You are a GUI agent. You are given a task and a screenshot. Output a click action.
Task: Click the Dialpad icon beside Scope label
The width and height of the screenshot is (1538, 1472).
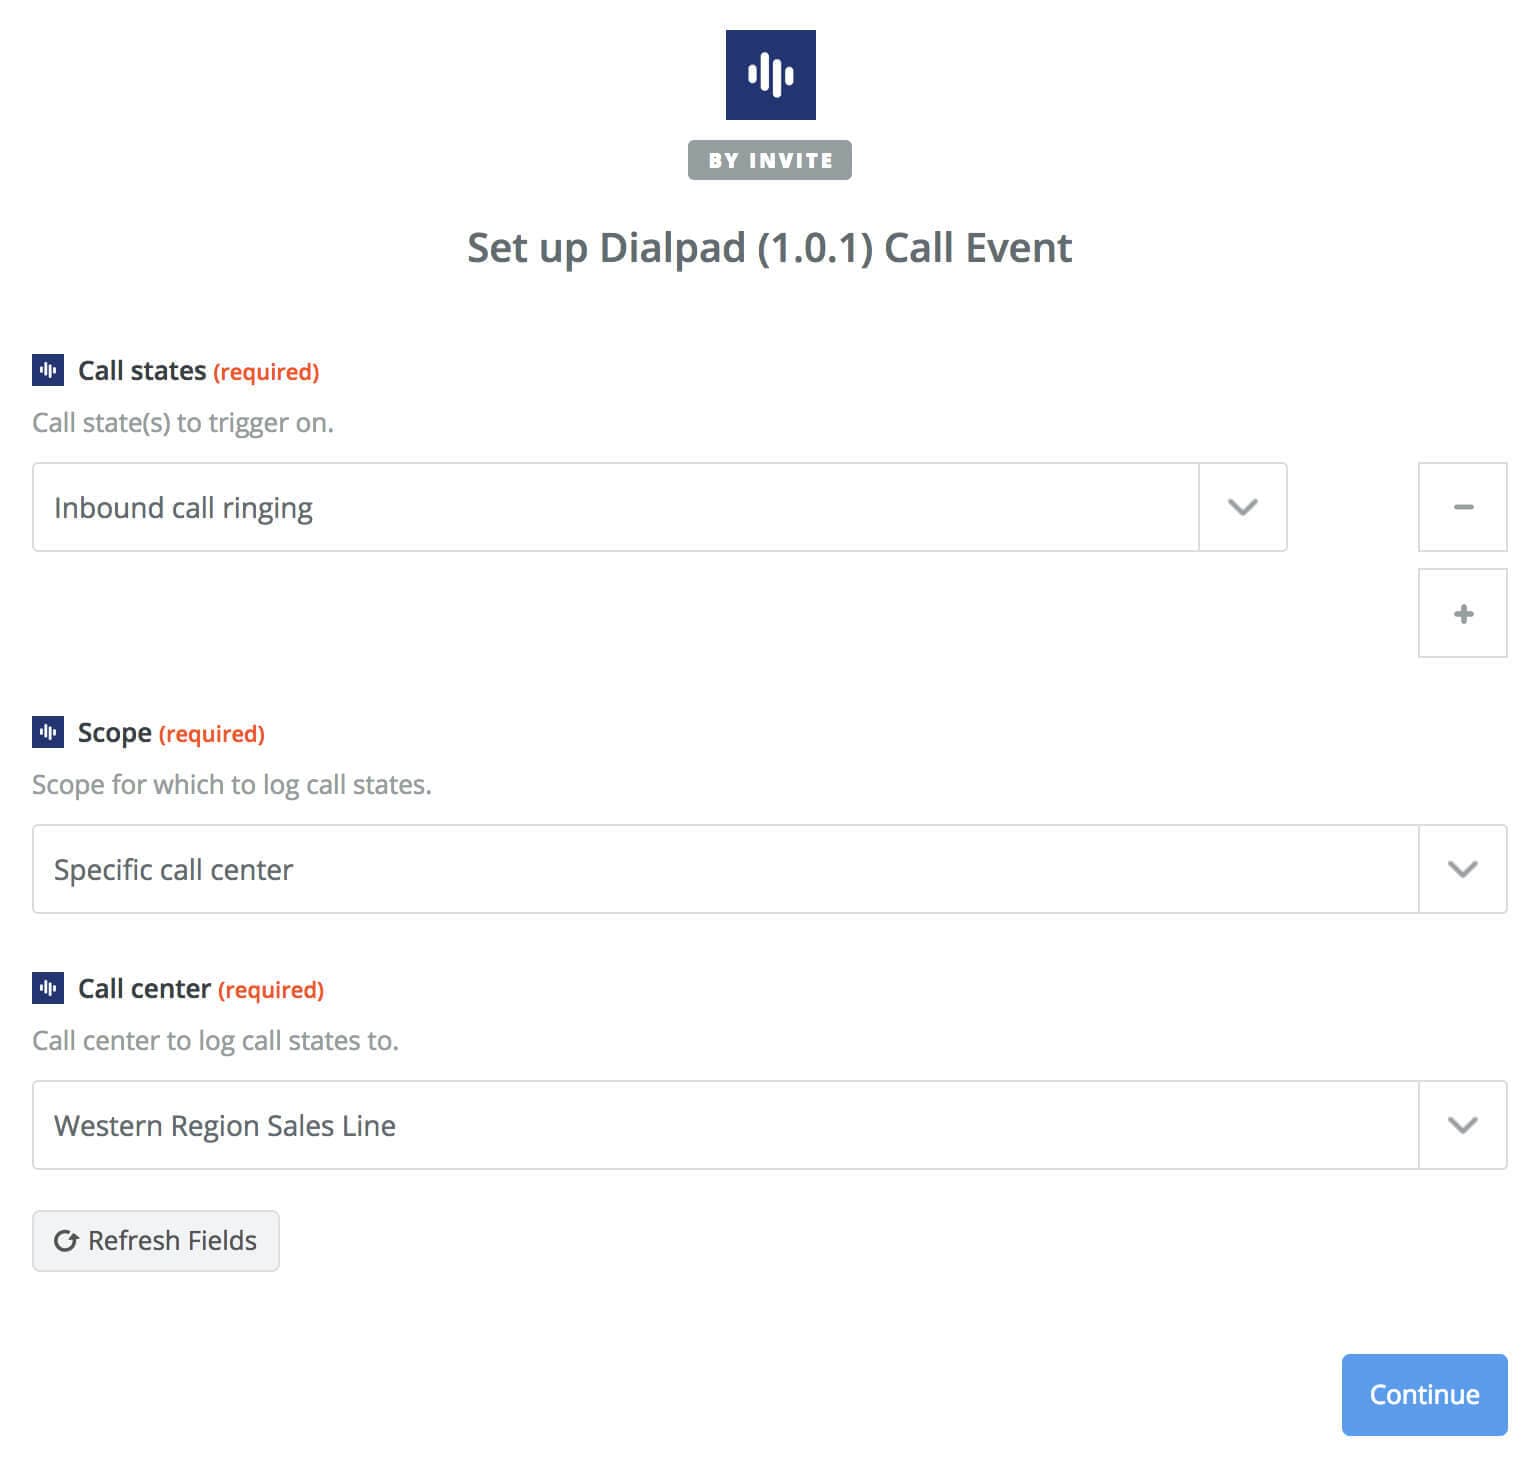click(x=47, y=732)
